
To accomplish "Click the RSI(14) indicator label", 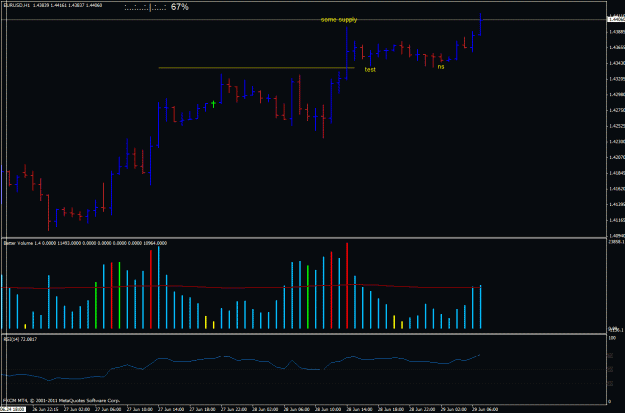I will tap(20, 339).
